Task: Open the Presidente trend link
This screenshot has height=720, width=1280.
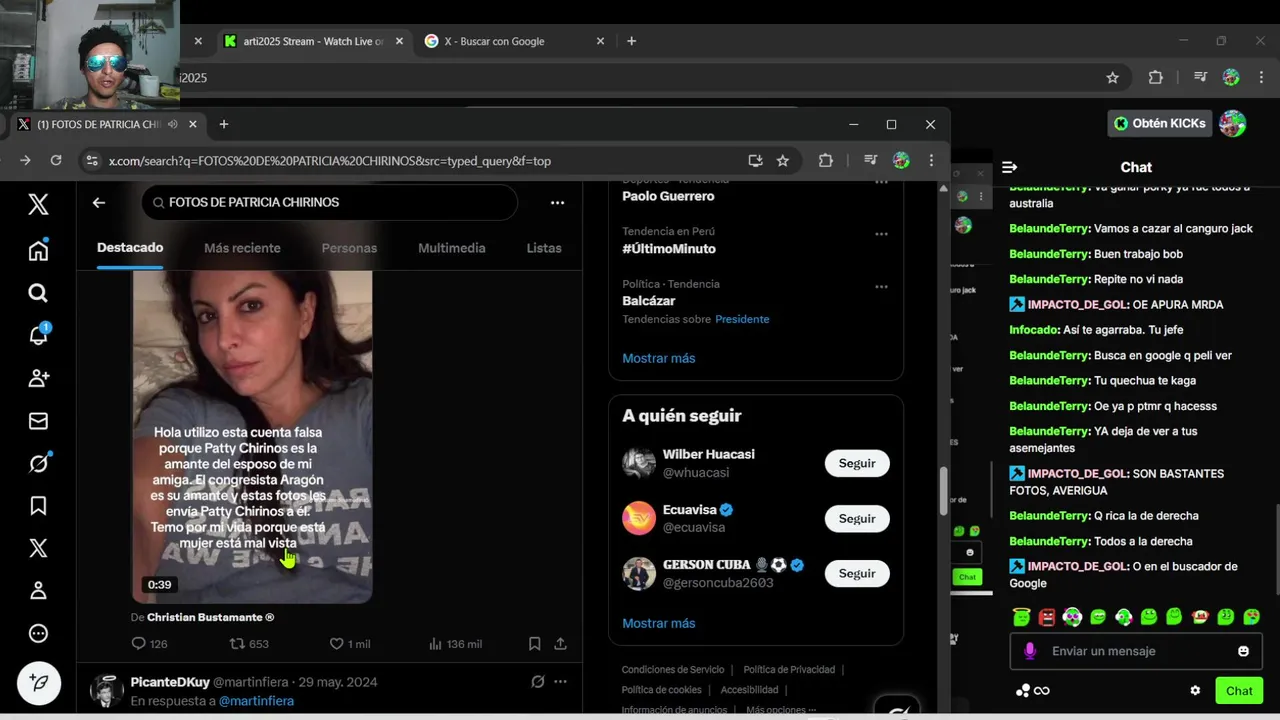Action: [742, 319]
